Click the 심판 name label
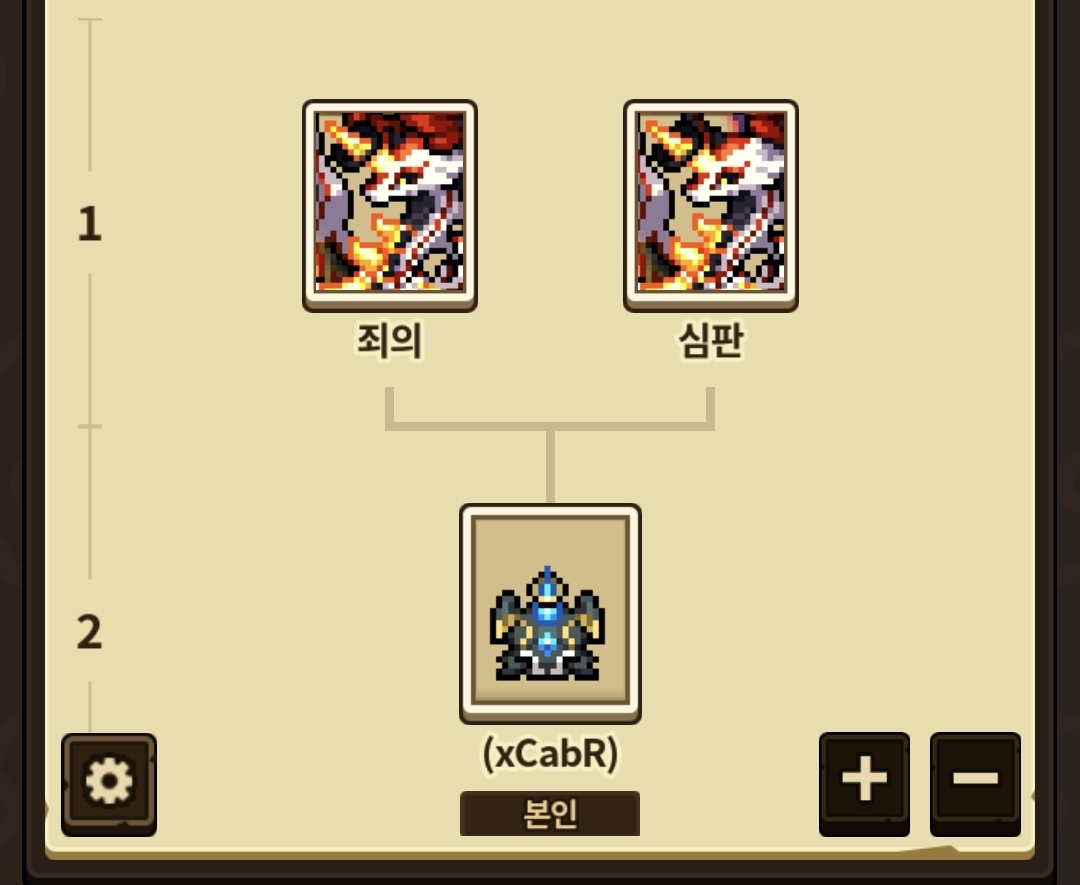Image resolution: width=1080 pixels, height=885 pixels. point(711,340)
